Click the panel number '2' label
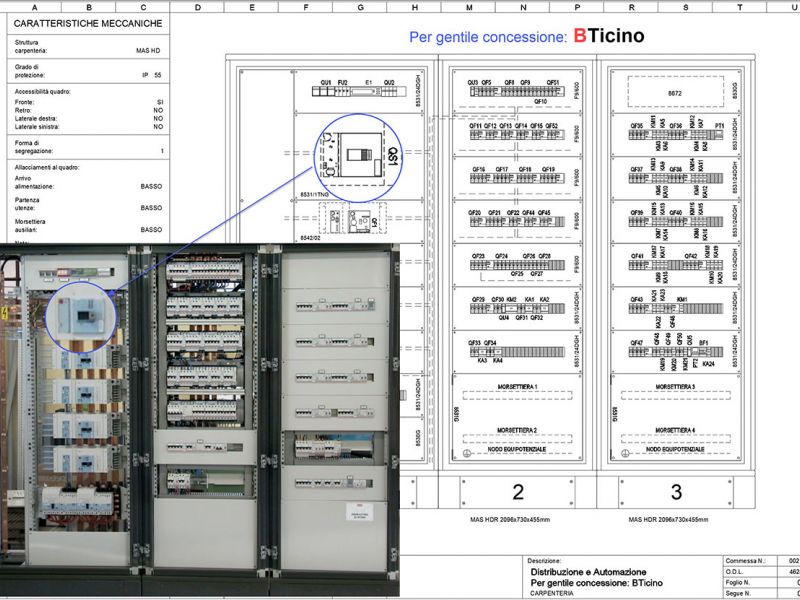The height and width of the screenshot is (600, 800). tap(518, 492)
